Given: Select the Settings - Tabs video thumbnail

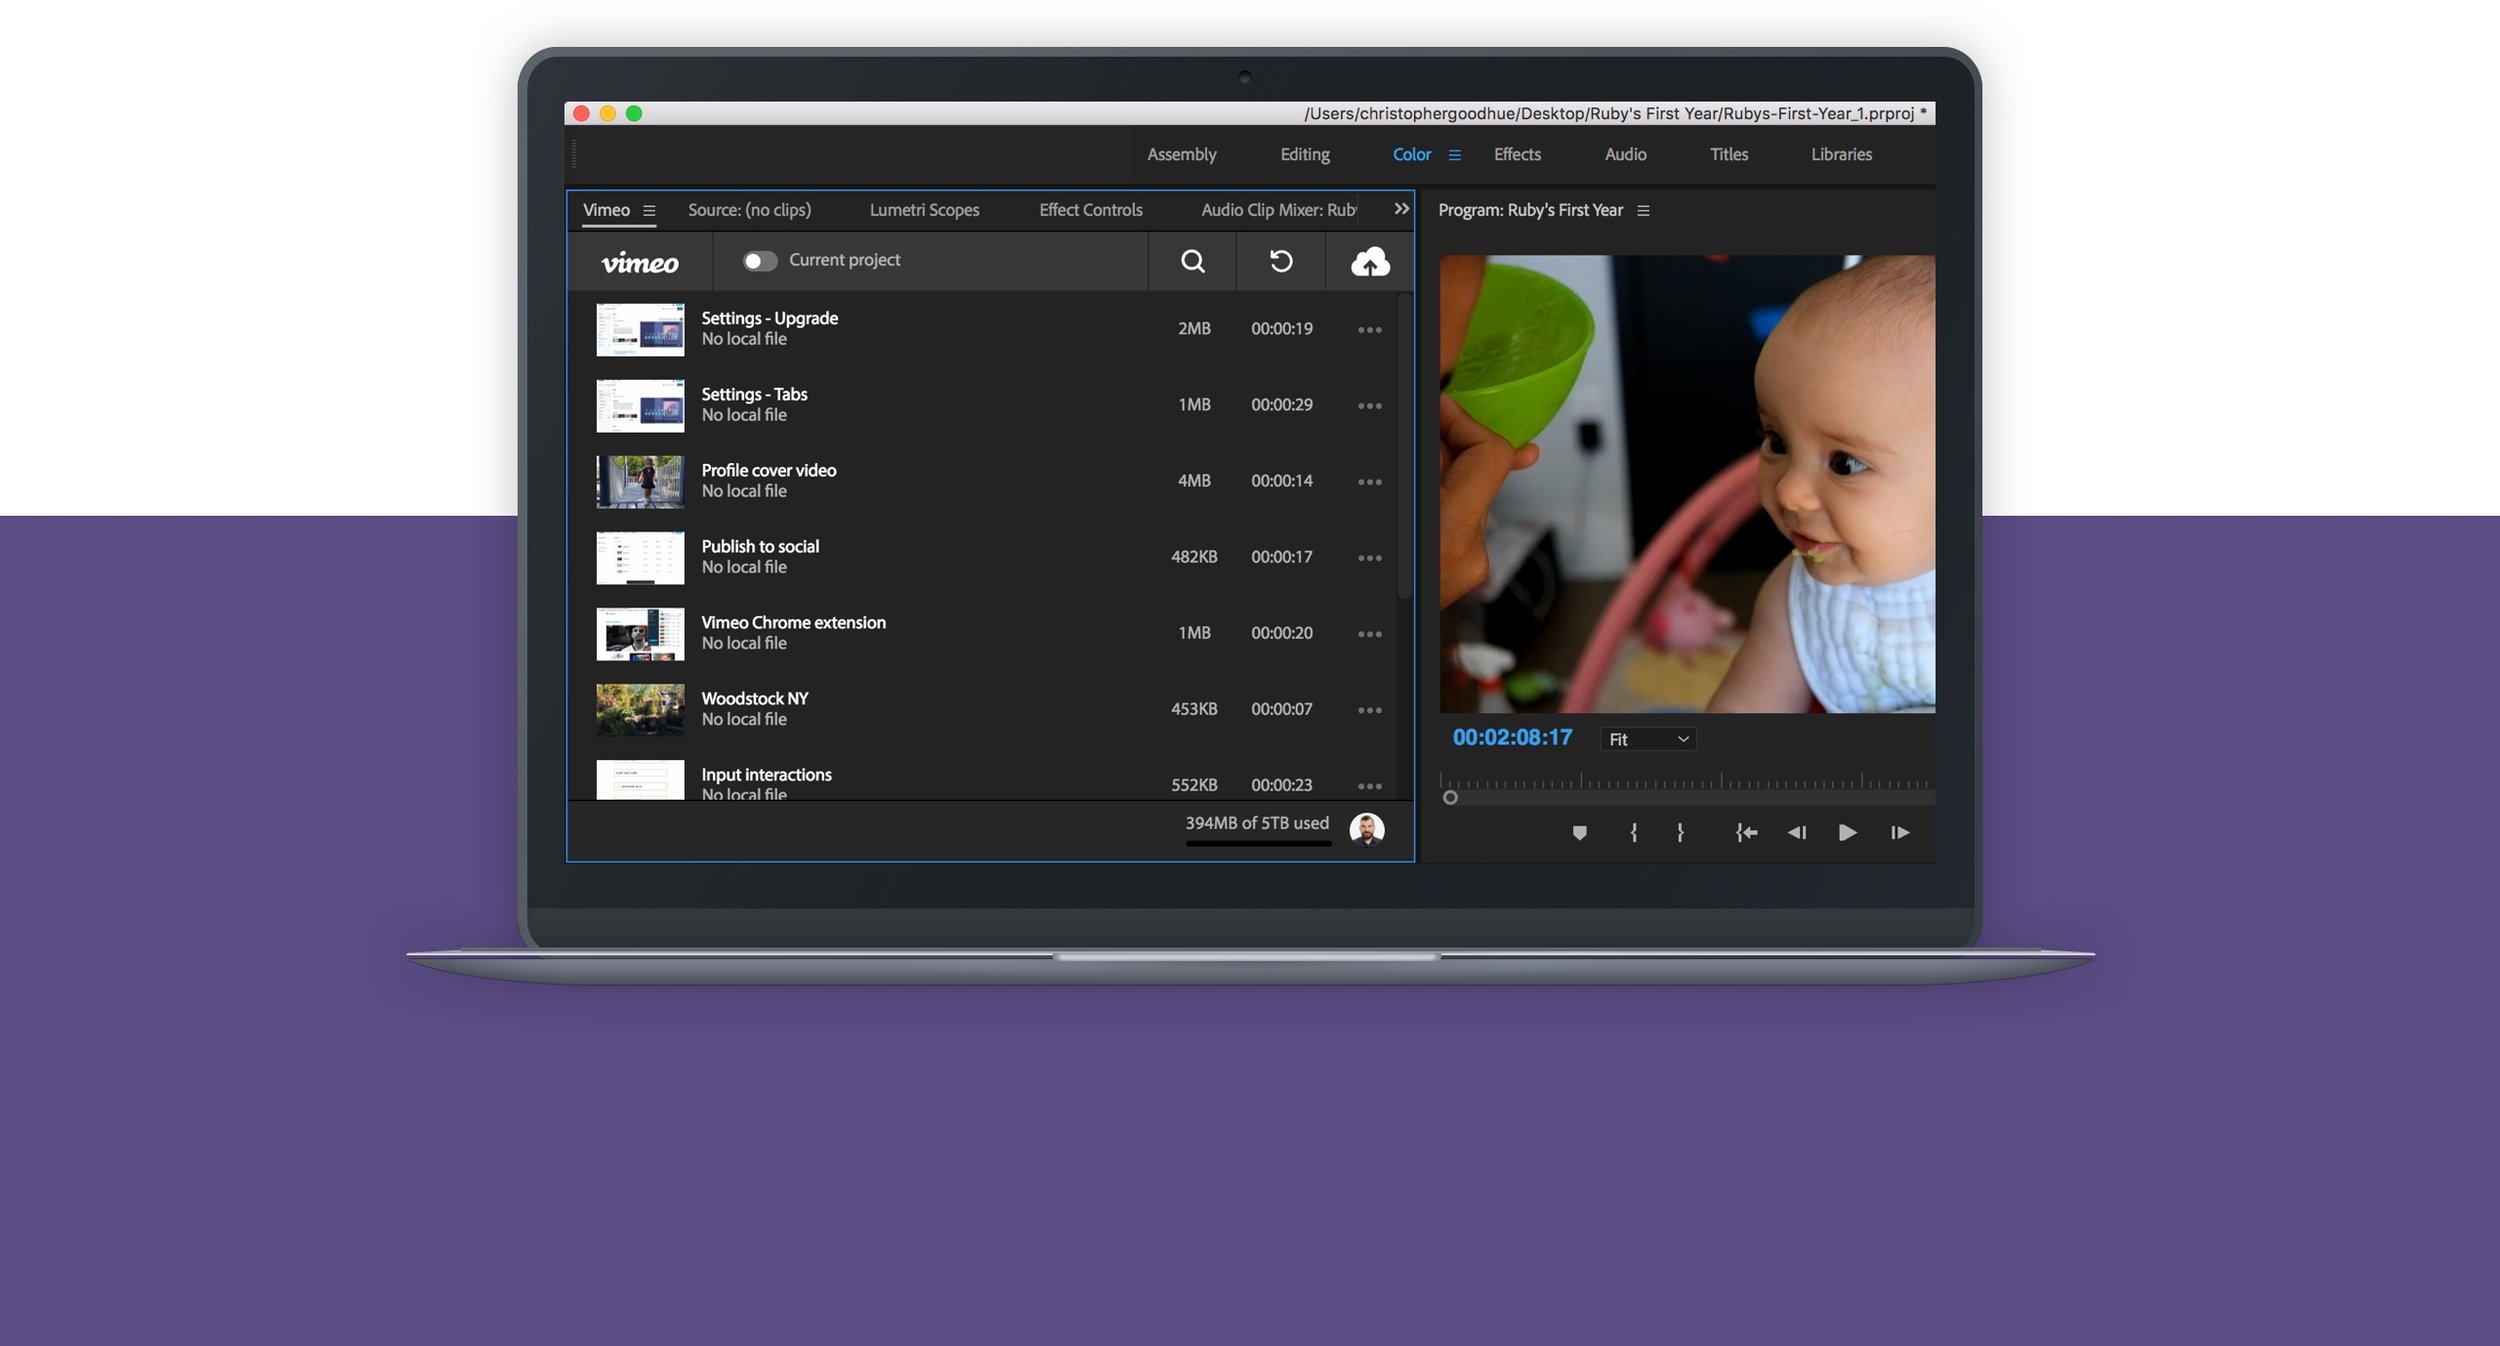Looking at the screenshot, I should click(640, 405).
